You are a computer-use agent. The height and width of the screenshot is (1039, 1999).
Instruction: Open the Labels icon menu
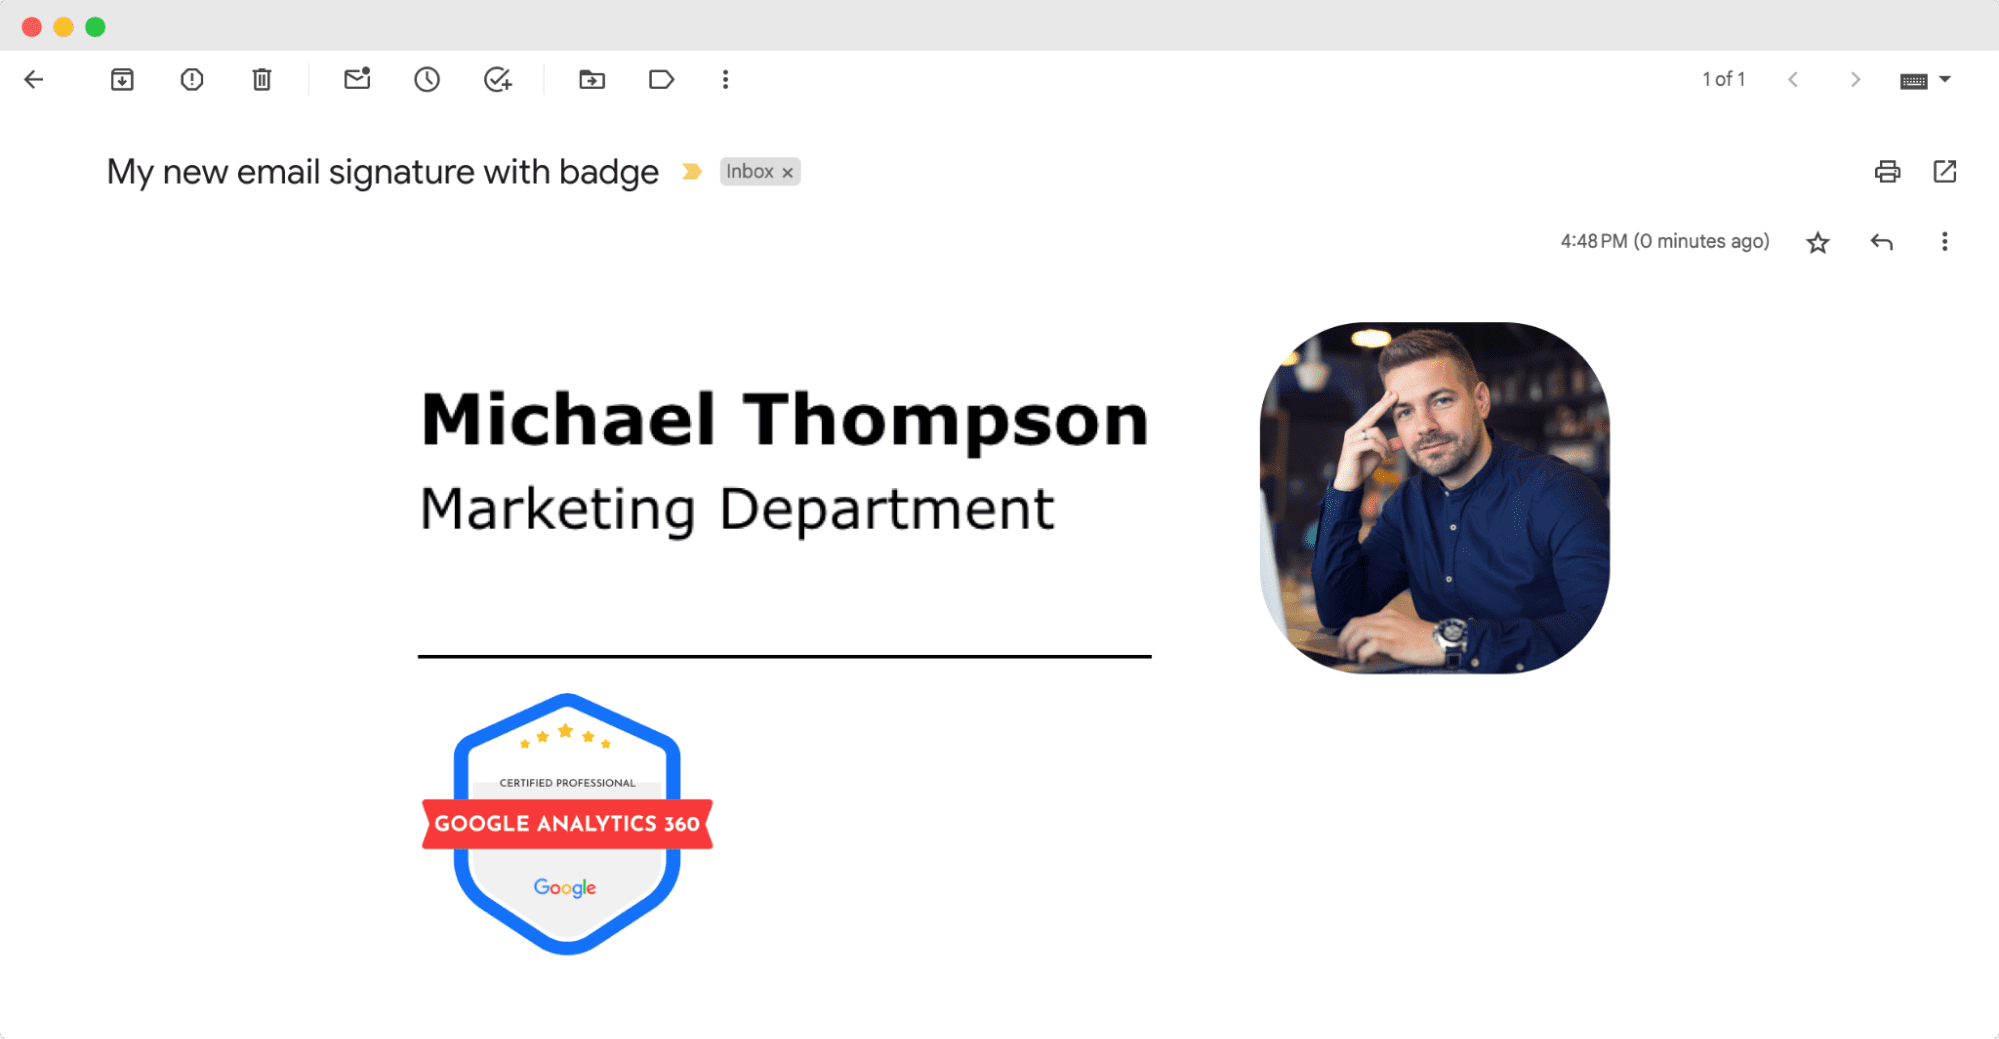click(661, 80)
